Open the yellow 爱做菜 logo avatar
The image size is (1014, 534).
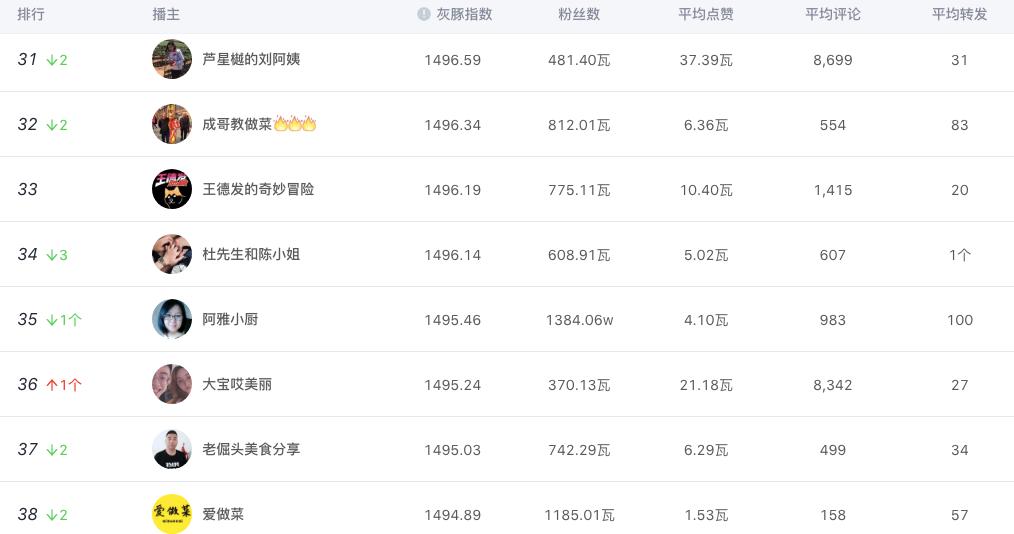[x=172, y=514]
